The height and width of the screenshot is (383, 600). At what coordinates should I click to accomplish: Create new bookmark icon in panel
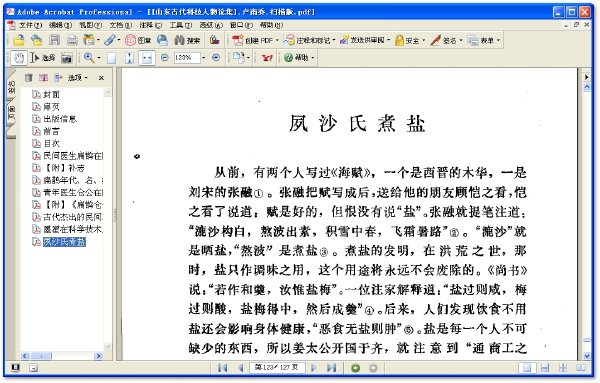43,78
